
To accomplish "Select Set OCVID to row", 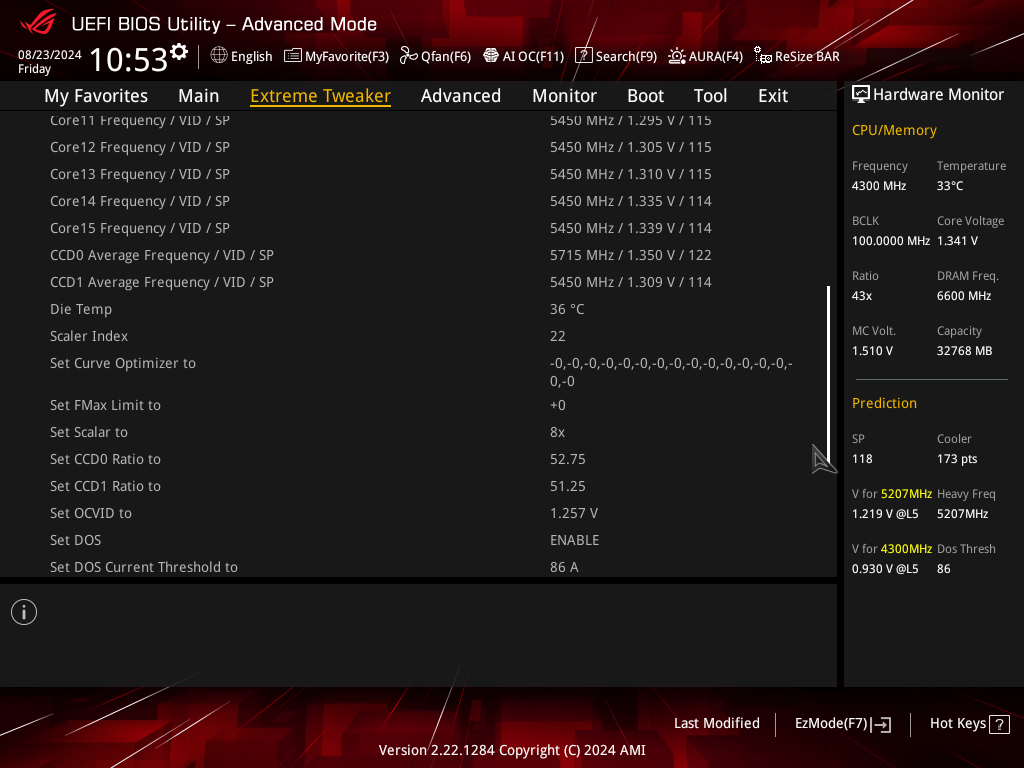I will click(x=418, y=513).
